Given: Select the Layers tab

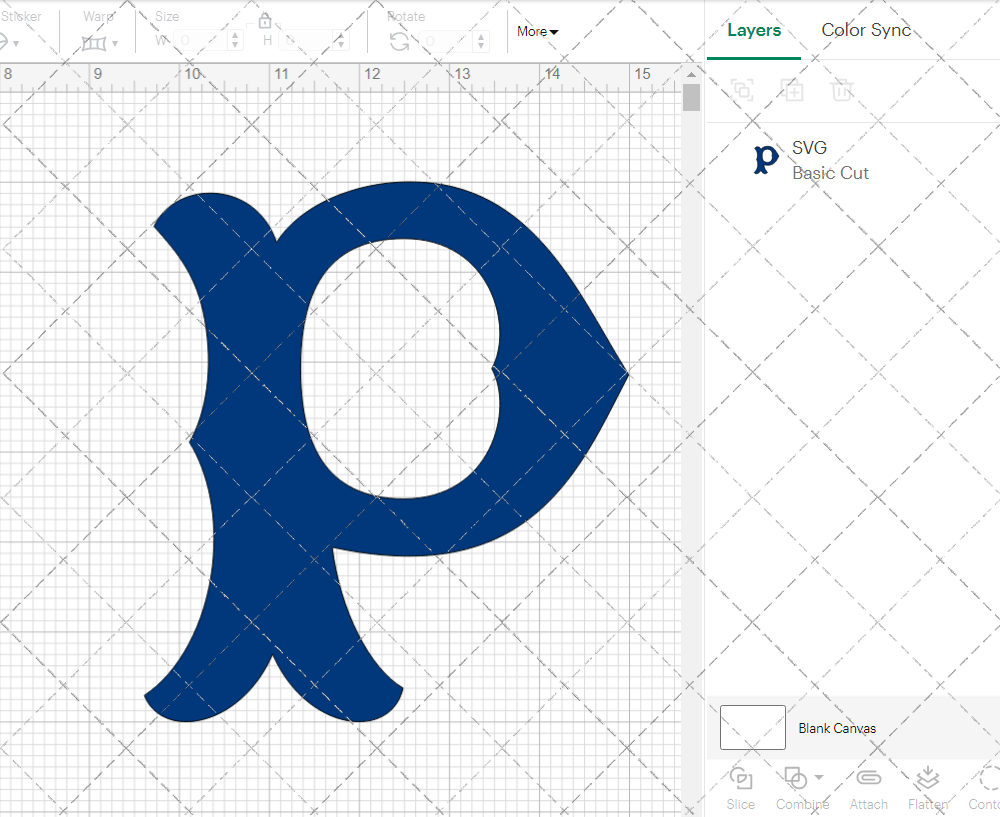Looking at the screenshot, I should [x=754, y=30].
